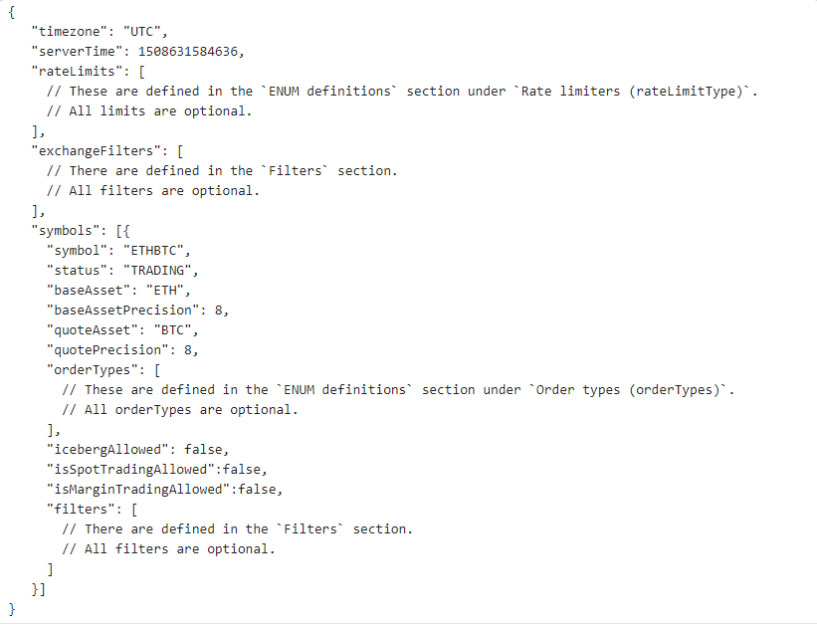Select the "UTC" value string
817x625 pixels.
[142, 32]
